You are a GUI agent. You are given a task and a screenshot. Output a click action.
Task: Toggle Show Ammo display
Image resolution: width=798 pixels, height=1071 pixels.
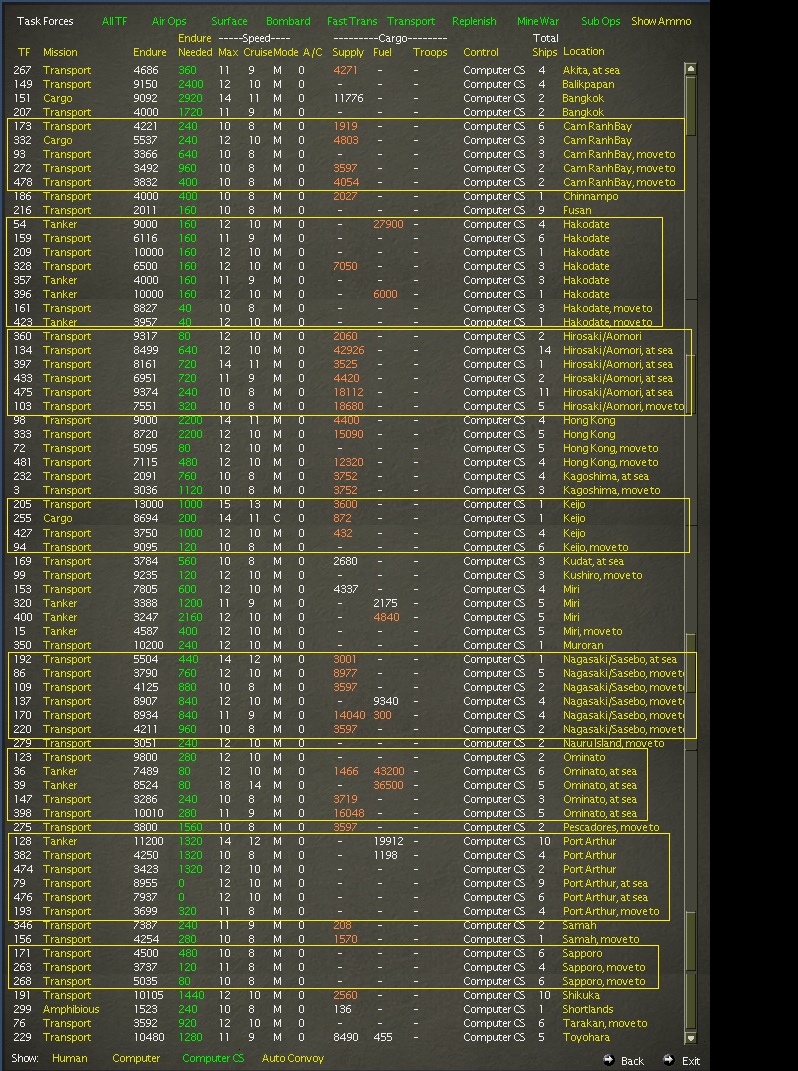(661, 21)
